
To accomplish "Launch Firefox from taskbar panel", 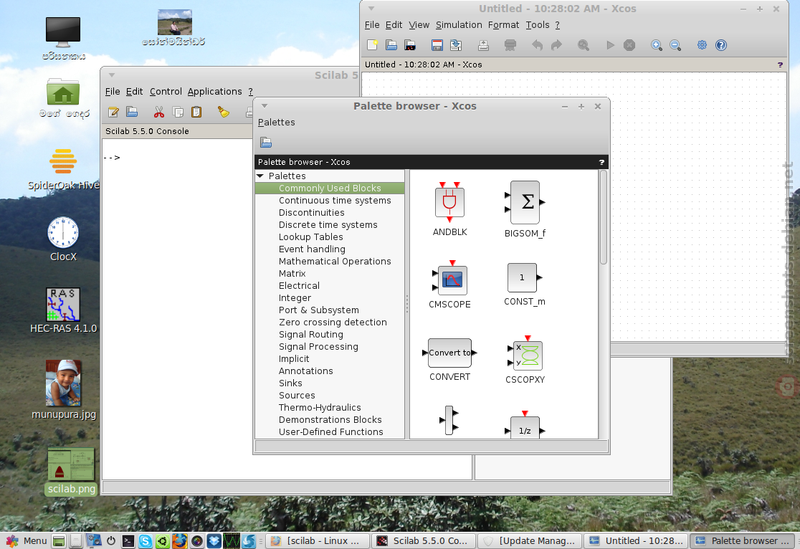I will coord(179,541).
